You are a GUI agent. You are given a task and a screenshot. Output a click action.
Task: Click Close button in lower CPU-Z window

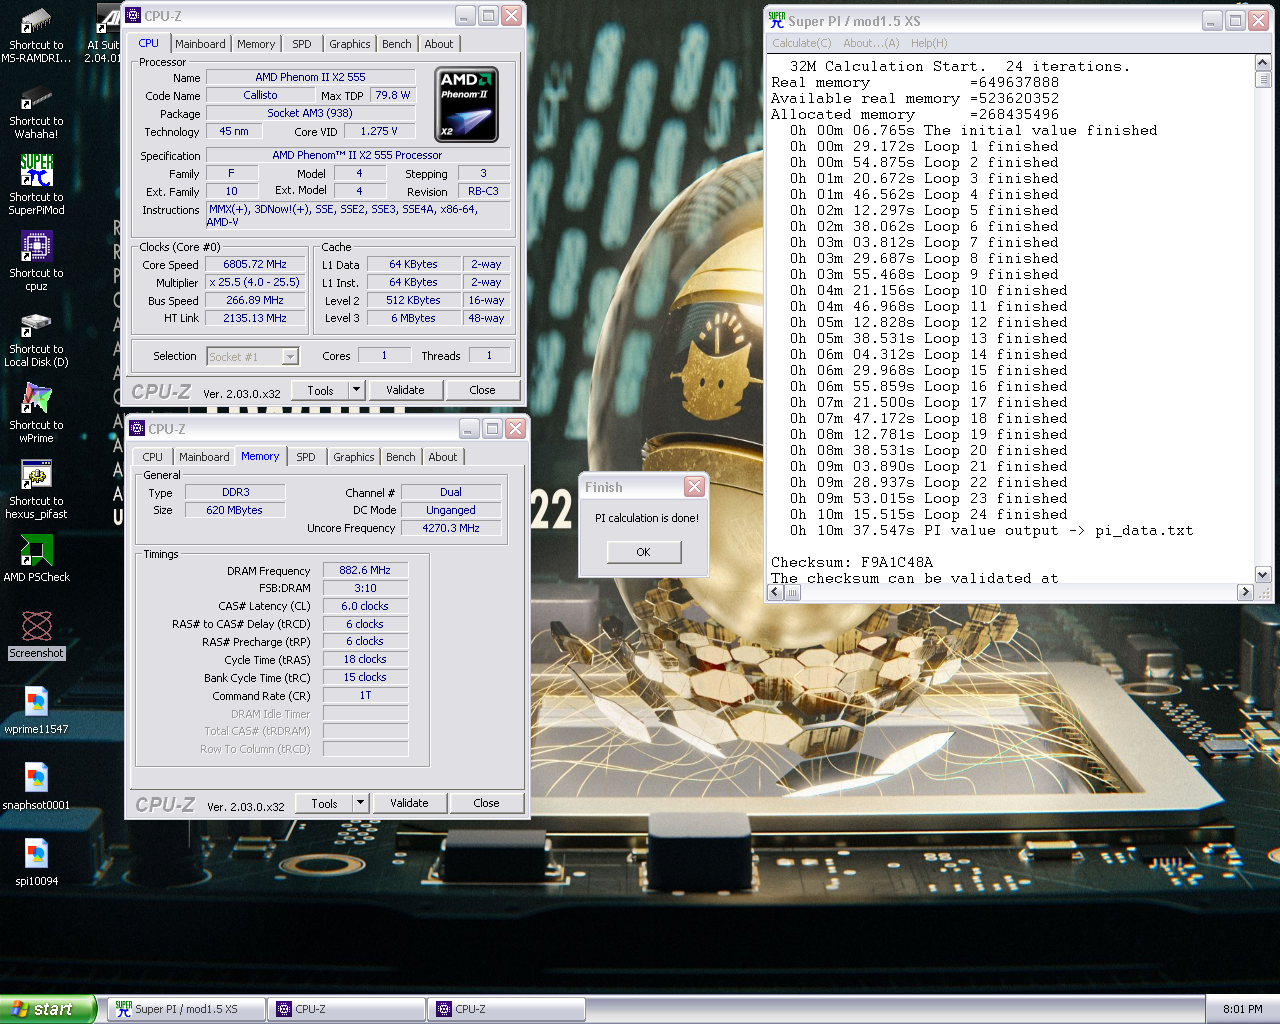486,803
